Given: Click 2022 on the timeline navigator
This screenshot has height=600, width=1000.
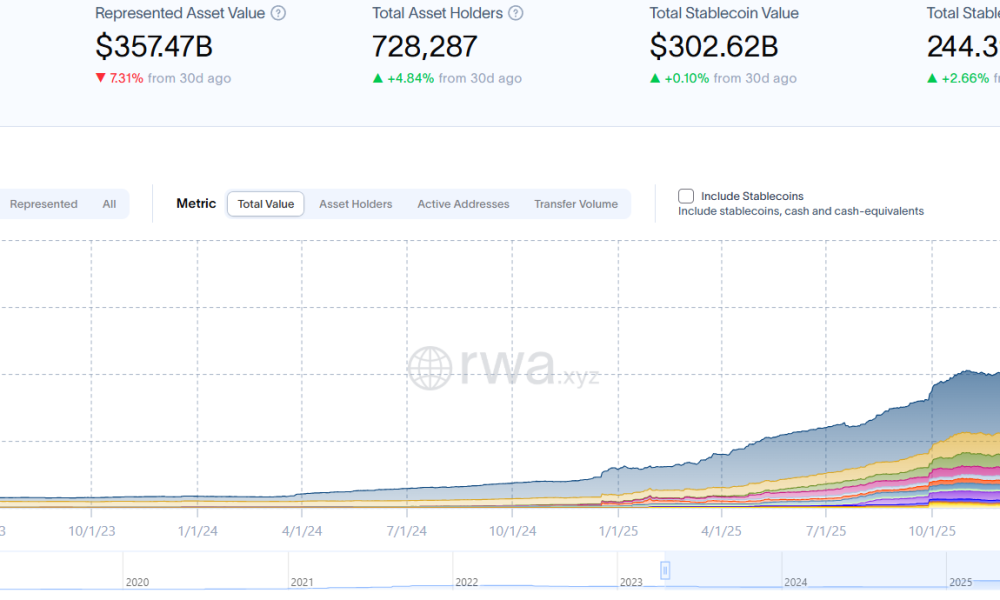Looking at the screenshot, I should [467, 582].
